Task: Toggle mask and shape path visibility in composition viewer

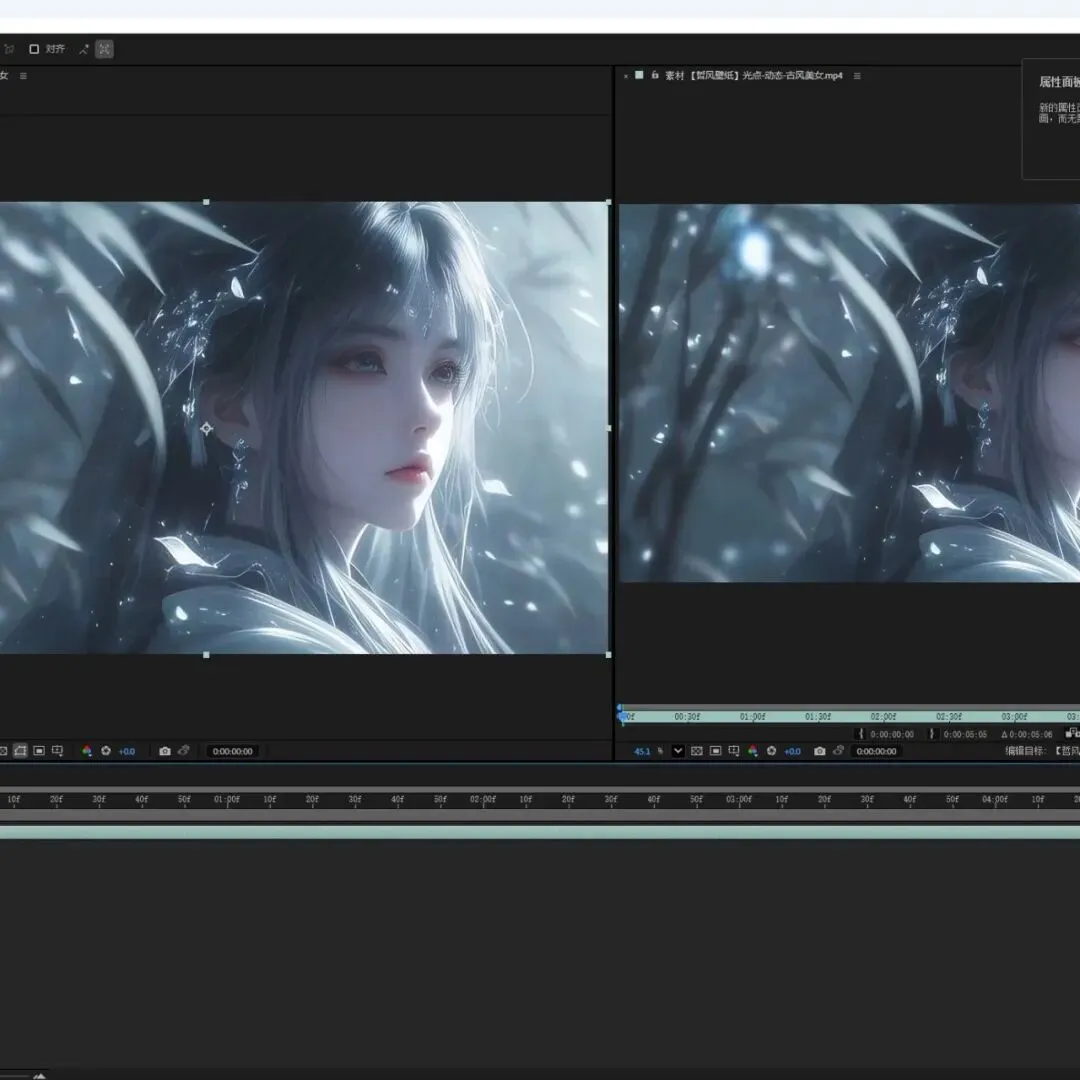Action: pyautogui.click(x=21, y=751)
